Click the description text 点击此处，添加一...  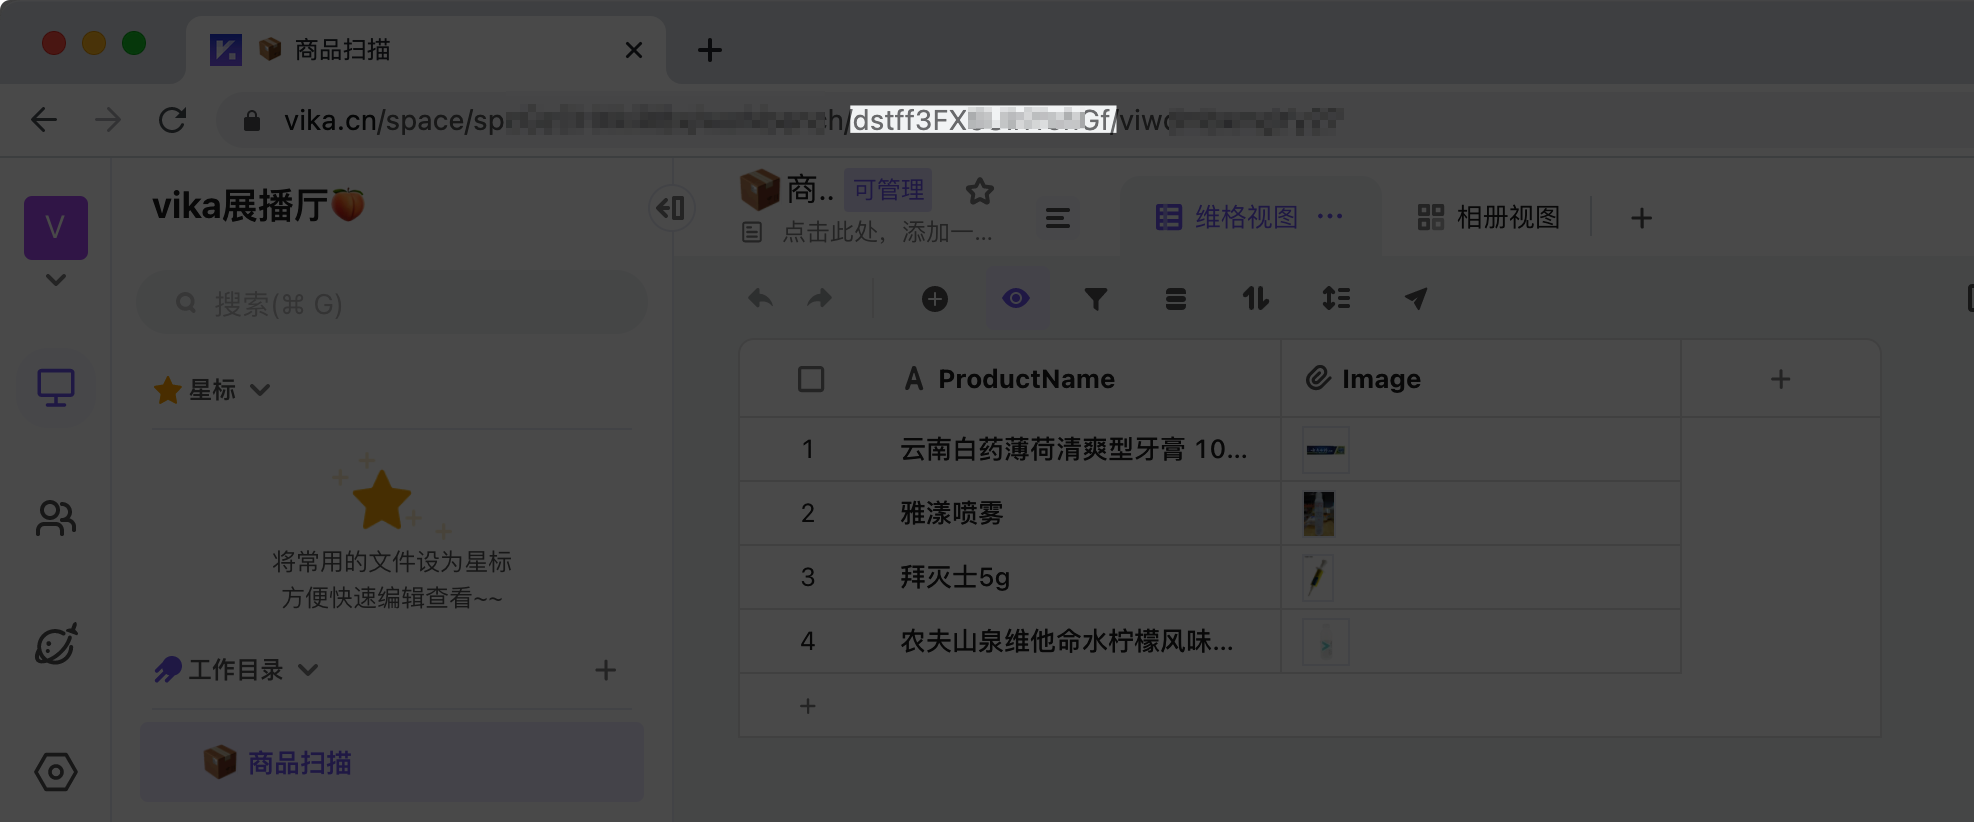click(886, 232)
